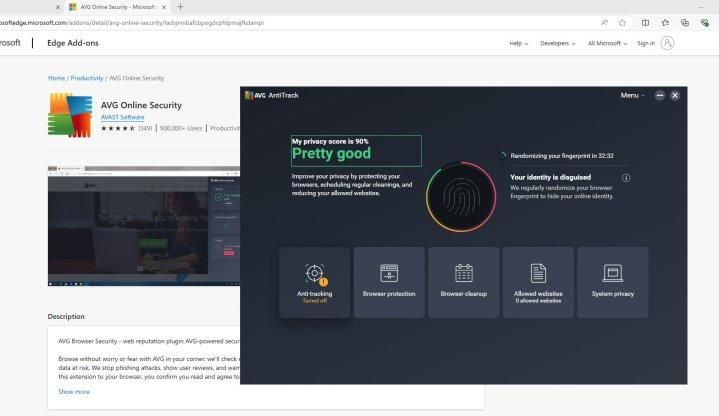The height and width of the screenshot is (416, 719).
Task: Open the Browser cleanup tile
Action: 464,282
